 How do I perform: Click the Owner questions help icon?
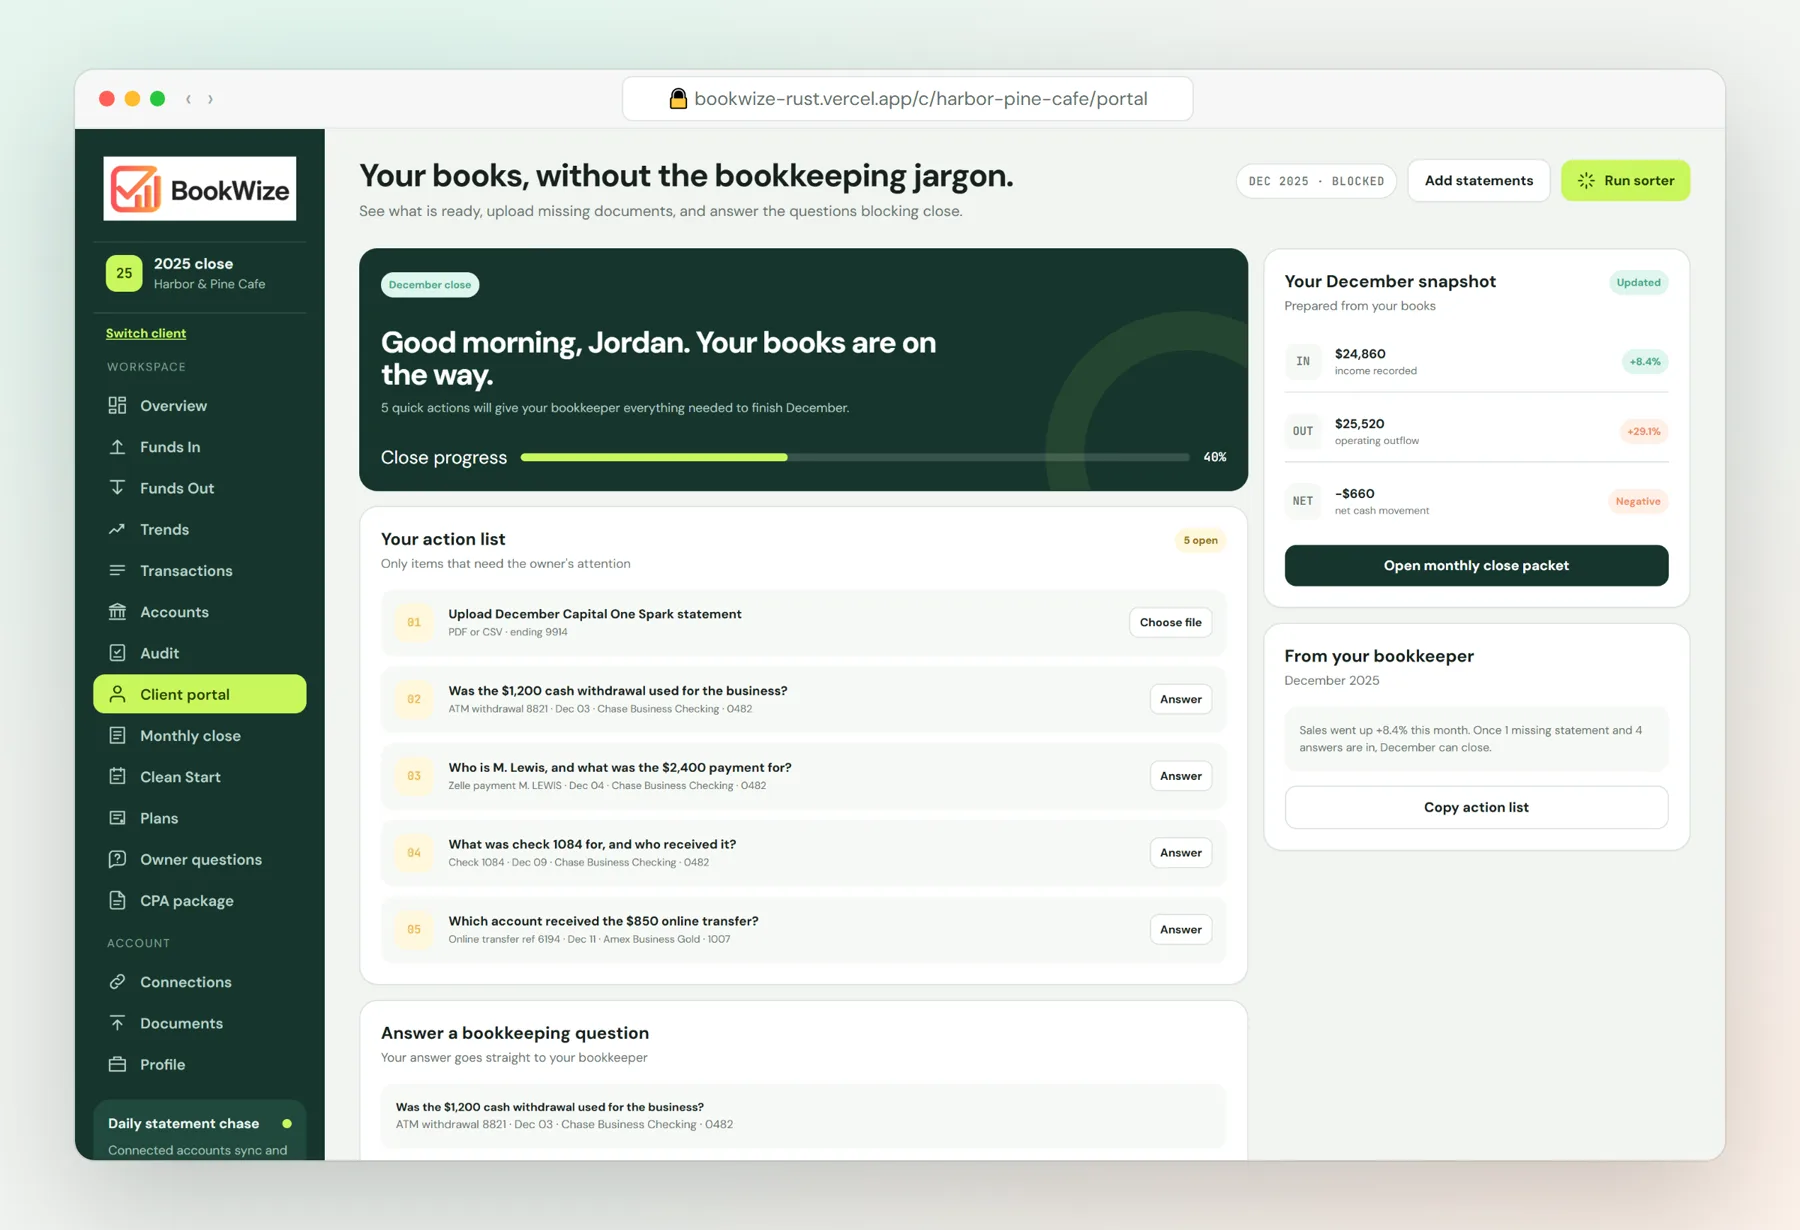pyautogui.click(x=117, y=859)
